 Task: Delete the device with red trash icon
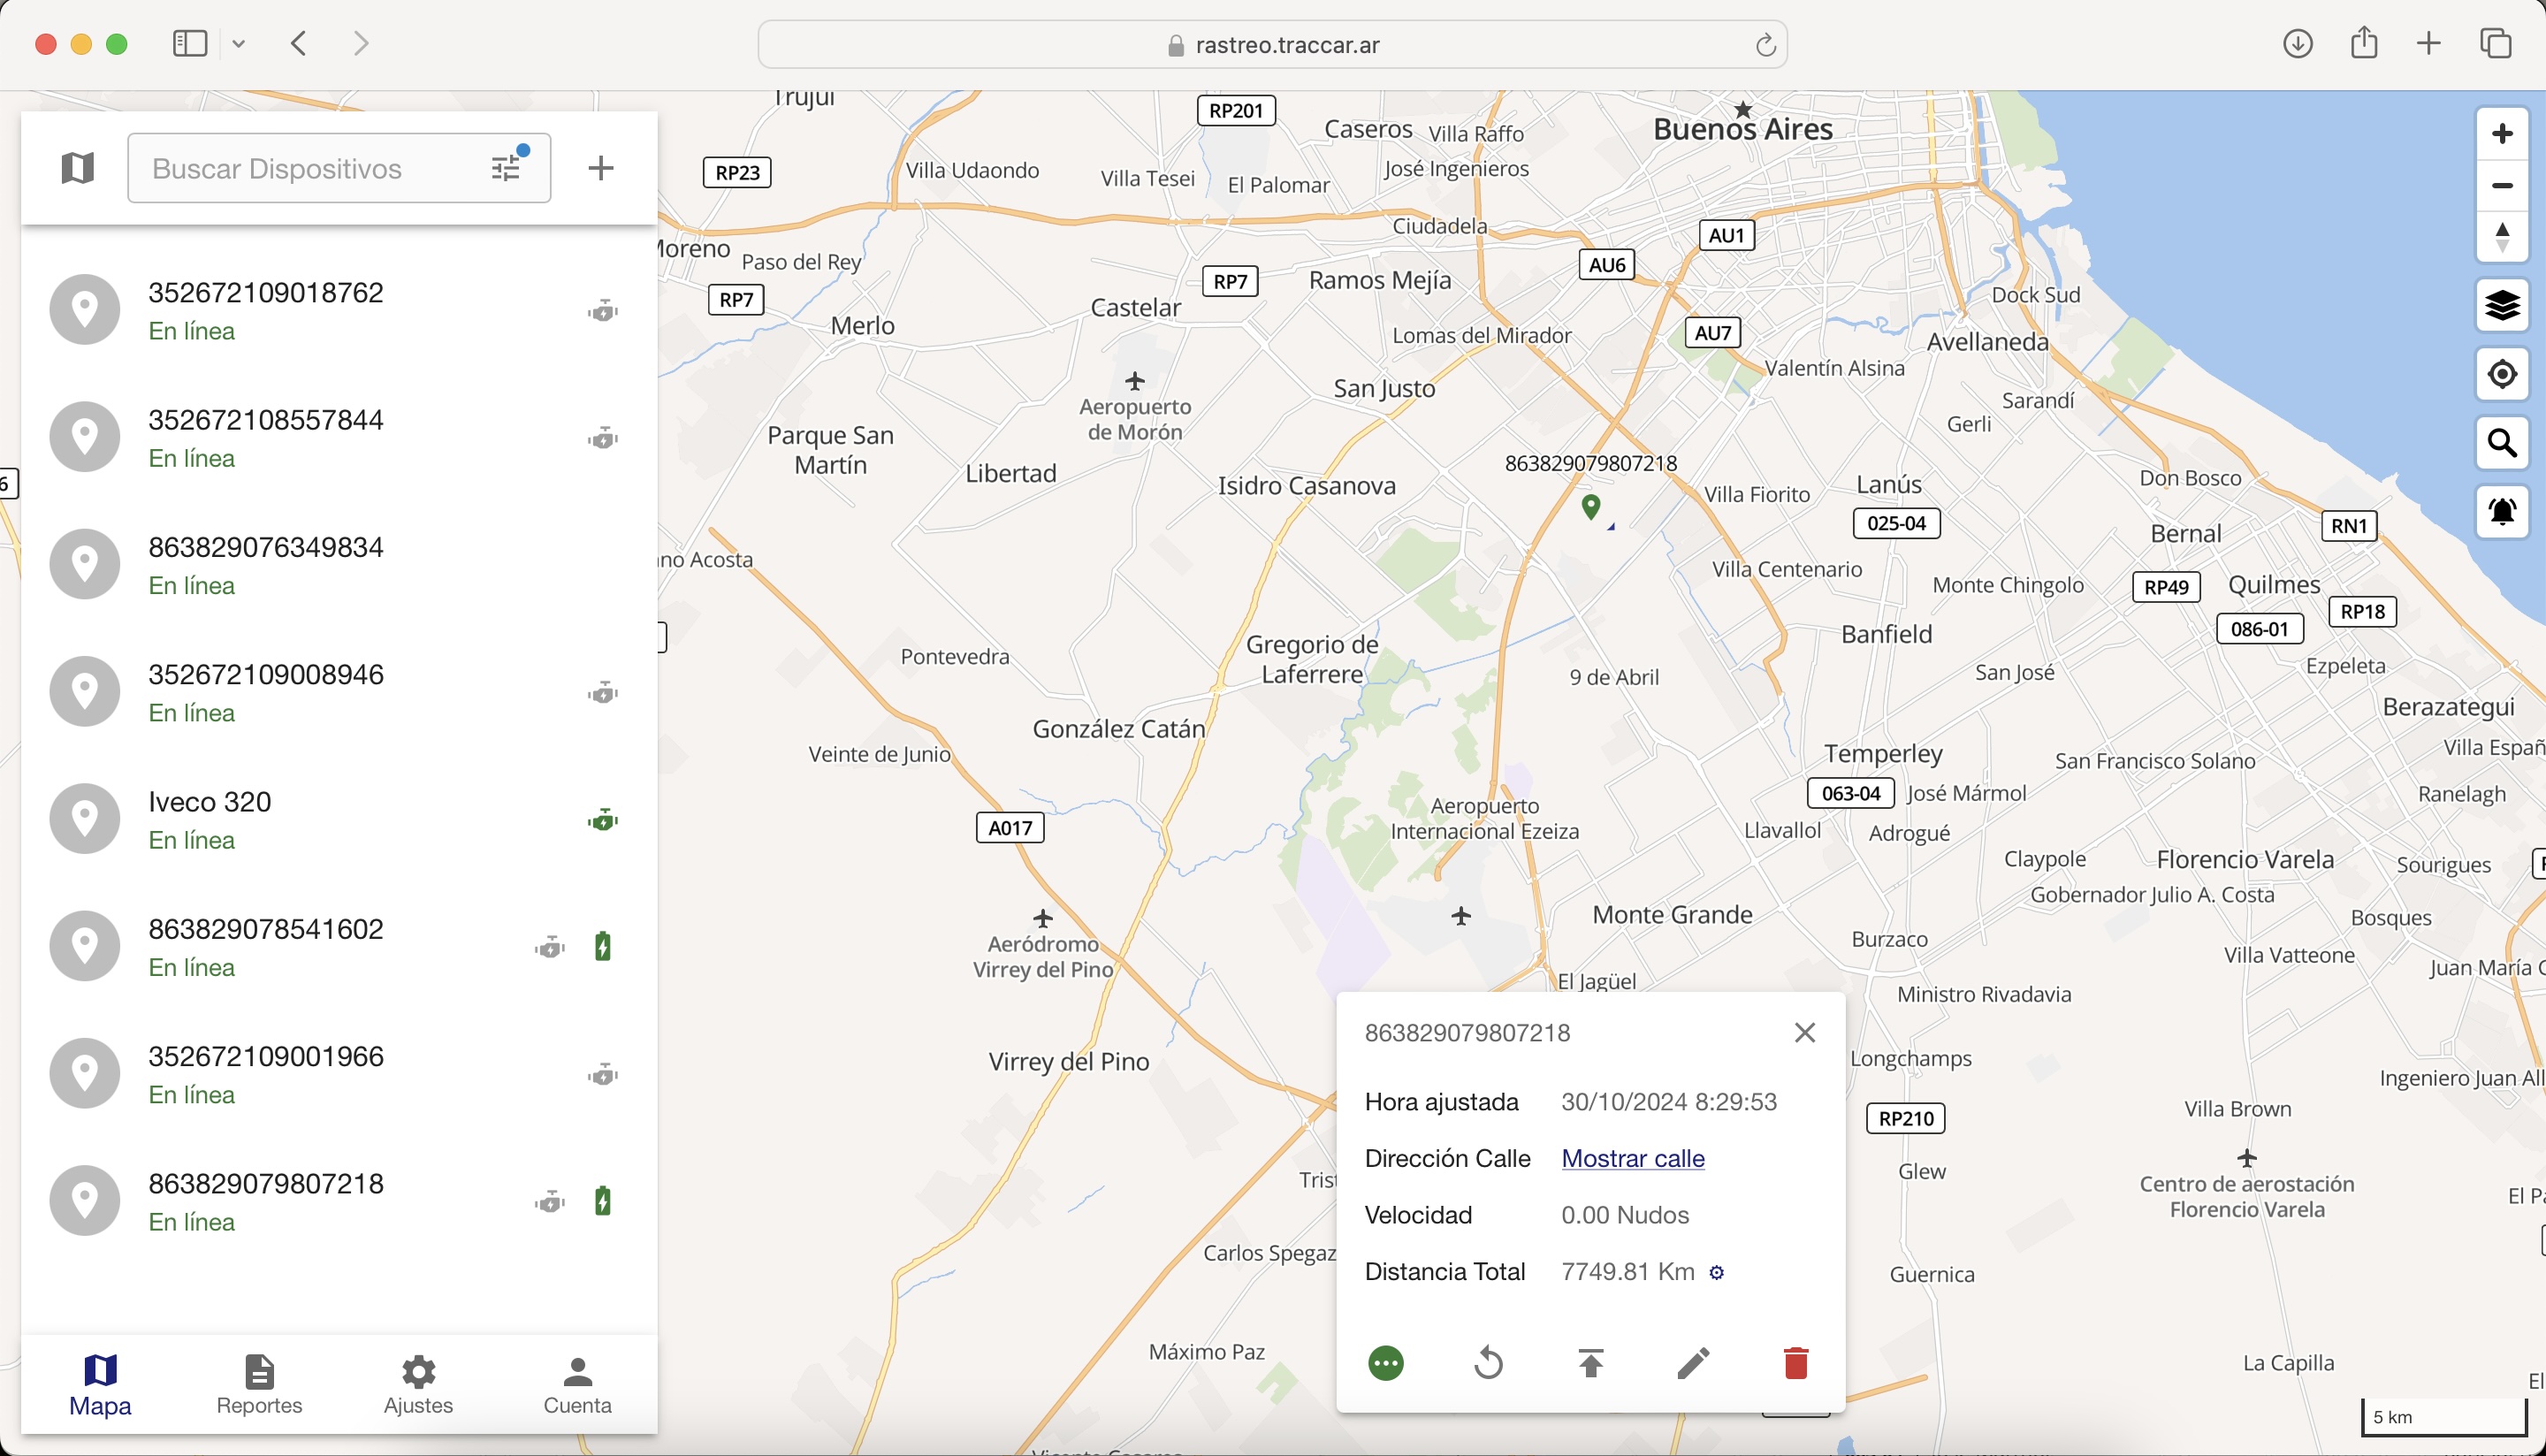point(1796,1363)
